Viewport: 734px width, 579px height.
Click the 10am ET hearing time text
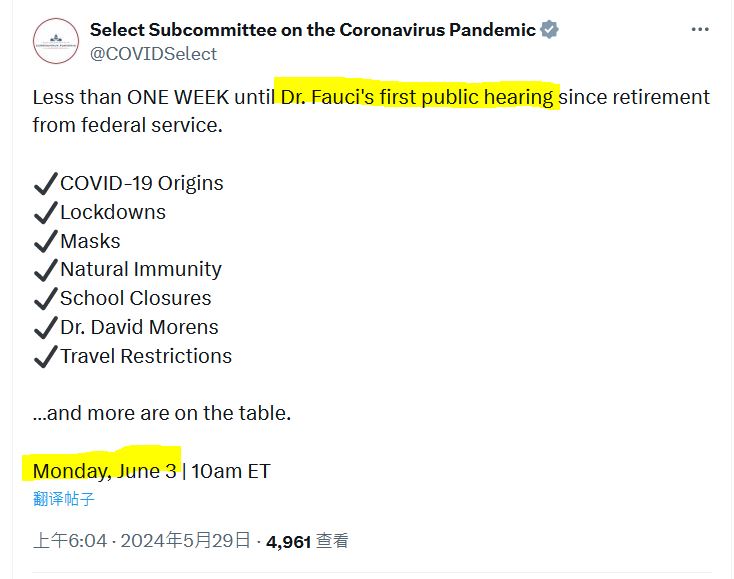[231, 471]
